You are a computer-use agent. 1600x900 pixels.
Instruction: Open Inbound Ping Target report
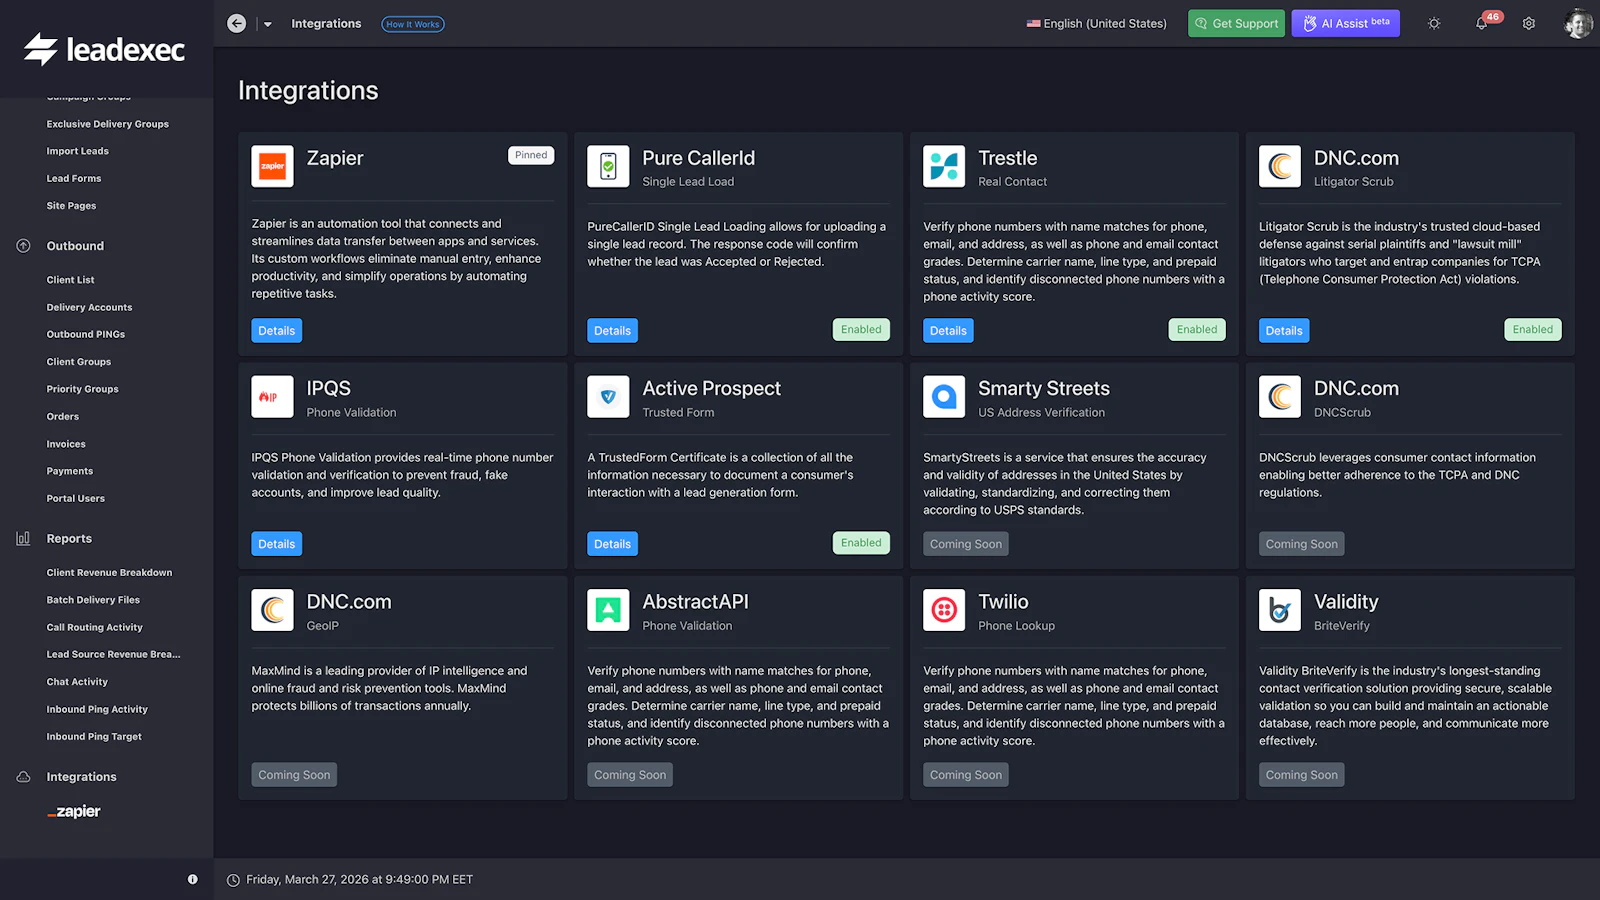[x=94, y=737]
